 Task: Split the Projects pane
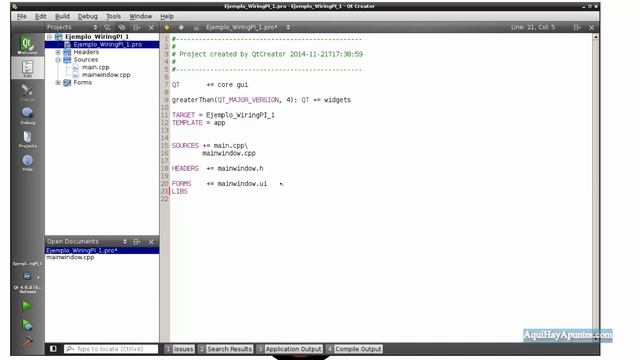[x=137, y=27]
